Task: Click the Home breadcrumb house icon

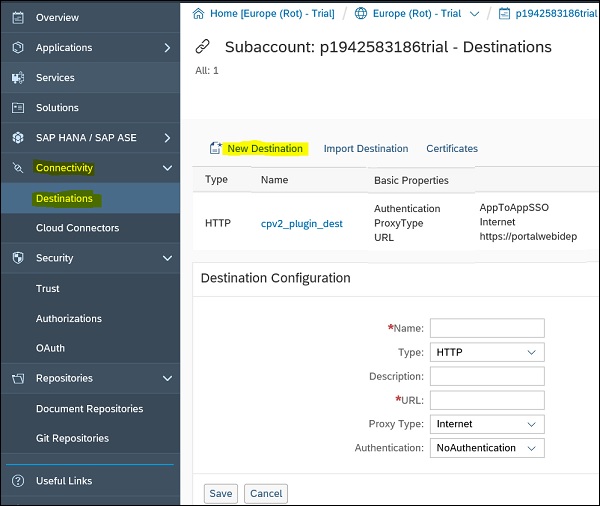Action: click(x=198, y=13)
